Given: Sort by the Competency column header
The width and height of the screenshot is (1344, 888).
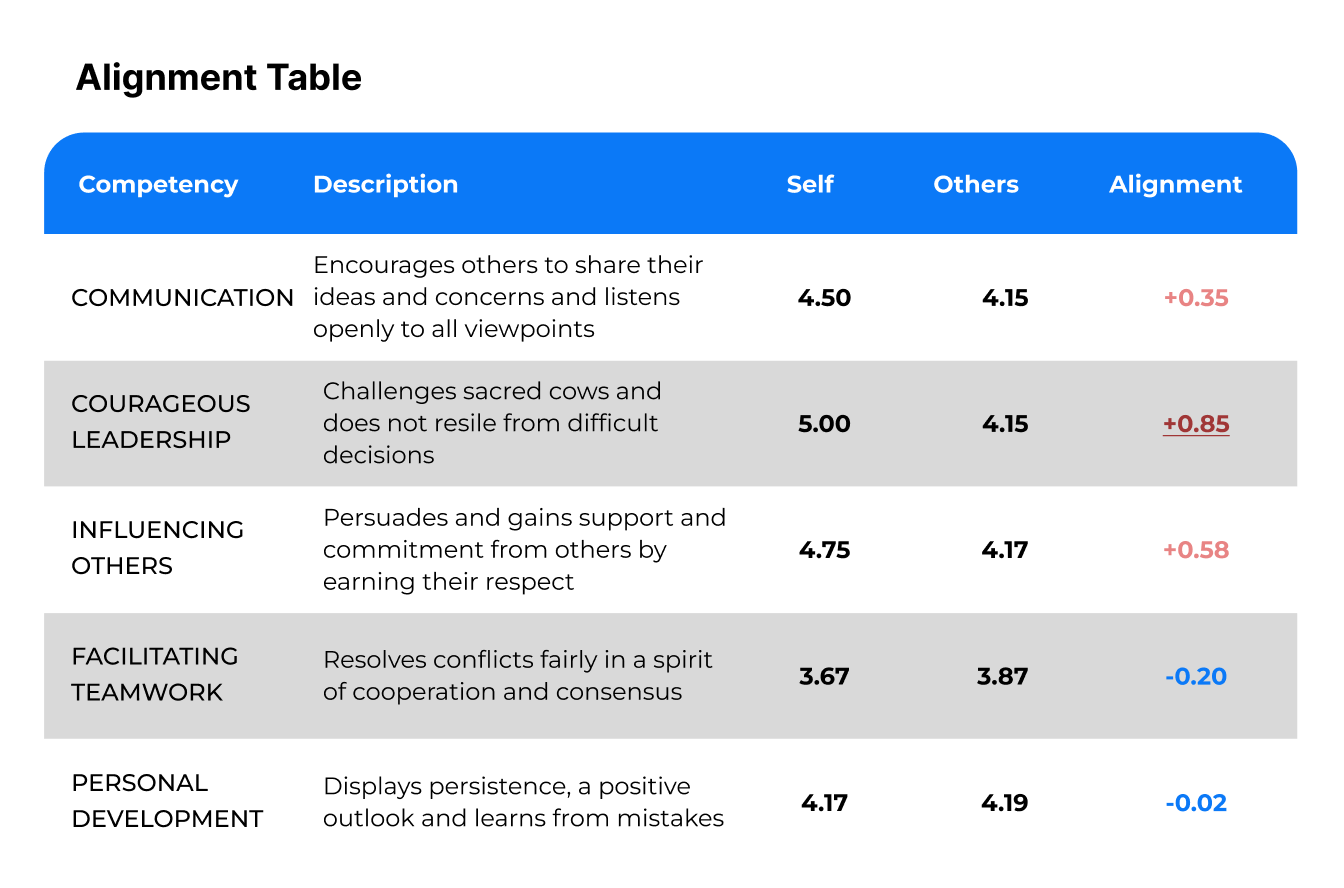Looking at the screenshot, I should pyautogui.click(x=158, y=185).
